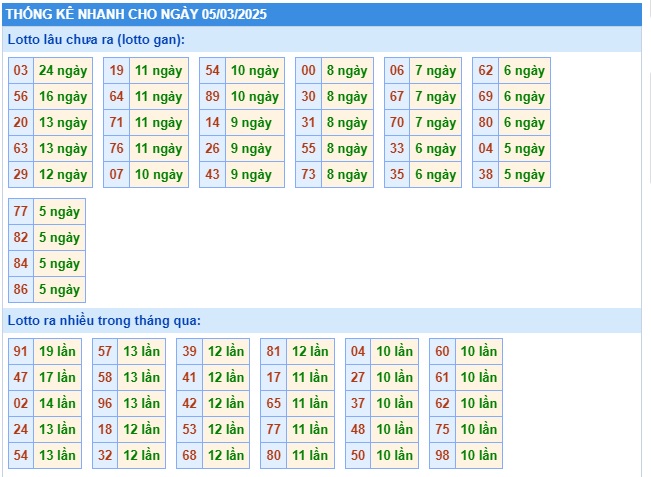Click '13 lần' next to number 96
Image resolution: width=651 pixels, height=477 pixels.
tap(142, 403)
